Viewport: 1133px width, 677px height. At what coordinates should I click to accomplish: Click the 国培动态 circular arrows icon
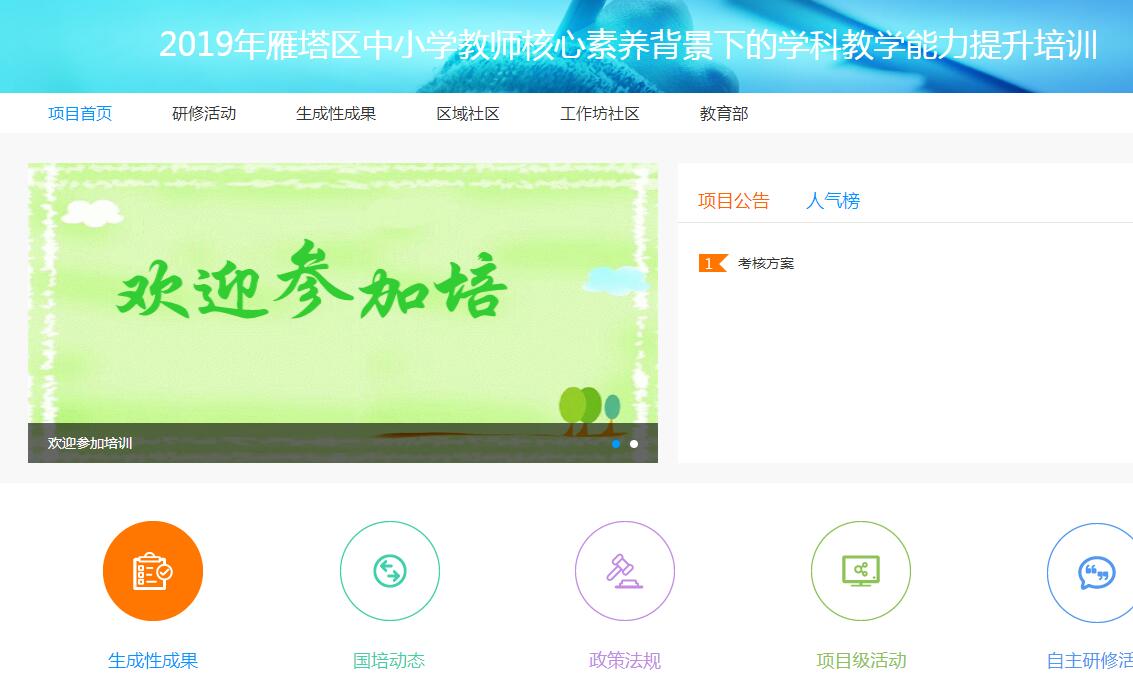(x=389, y=570)
